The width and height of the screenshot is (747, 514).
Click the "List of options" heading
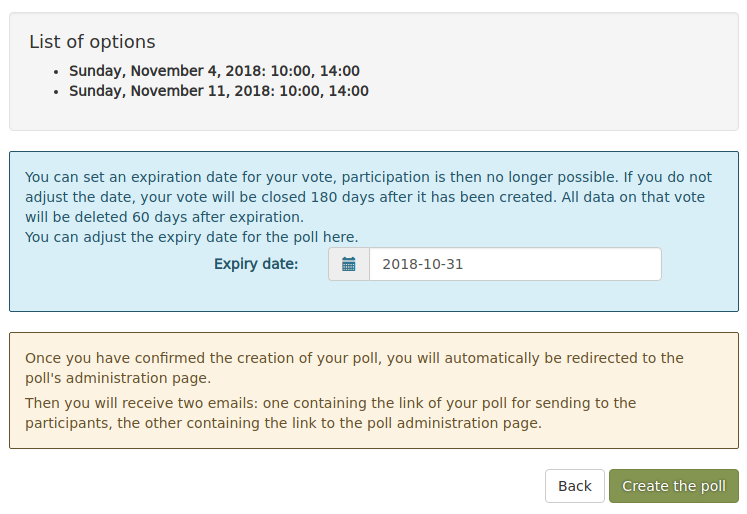point(92,42)
